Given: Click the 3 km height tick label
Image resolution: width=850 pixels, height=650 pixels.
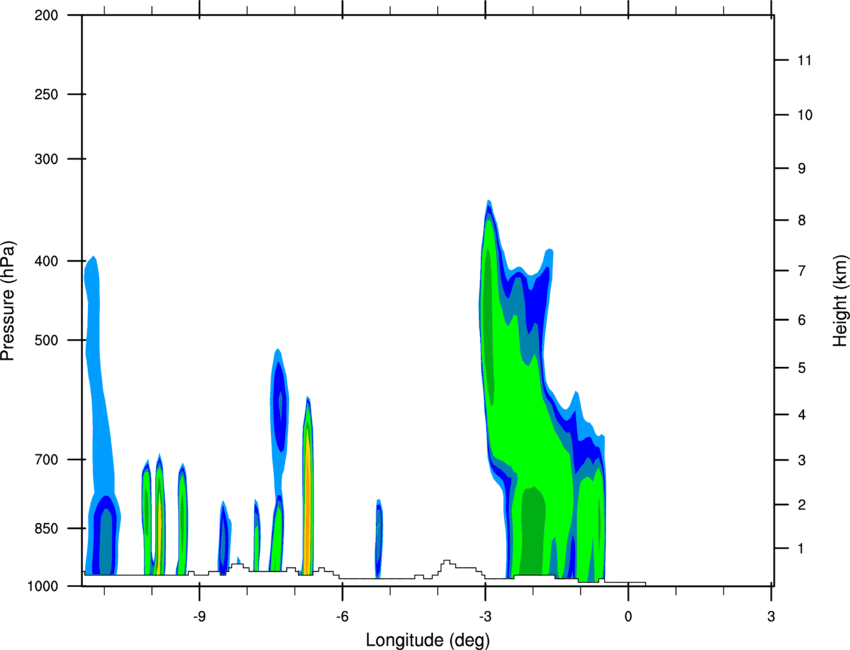Looking at the screenshot, I should point(801,460).
